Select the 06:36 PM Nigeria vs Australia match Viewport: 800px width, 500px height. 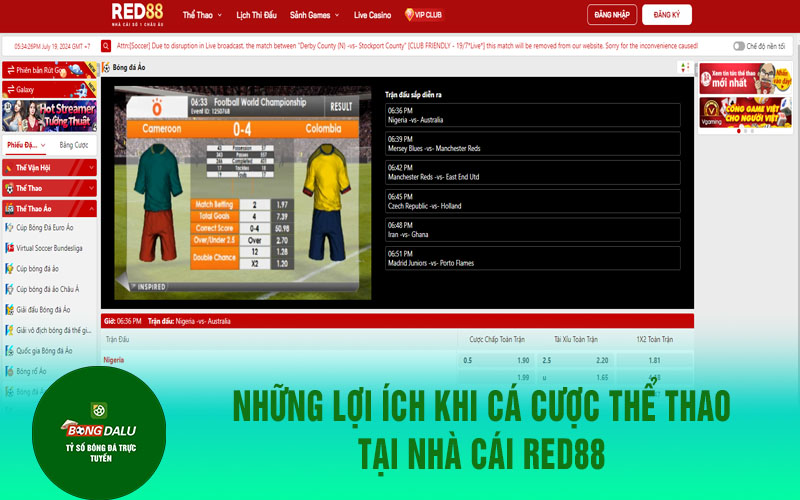[533, 115]
